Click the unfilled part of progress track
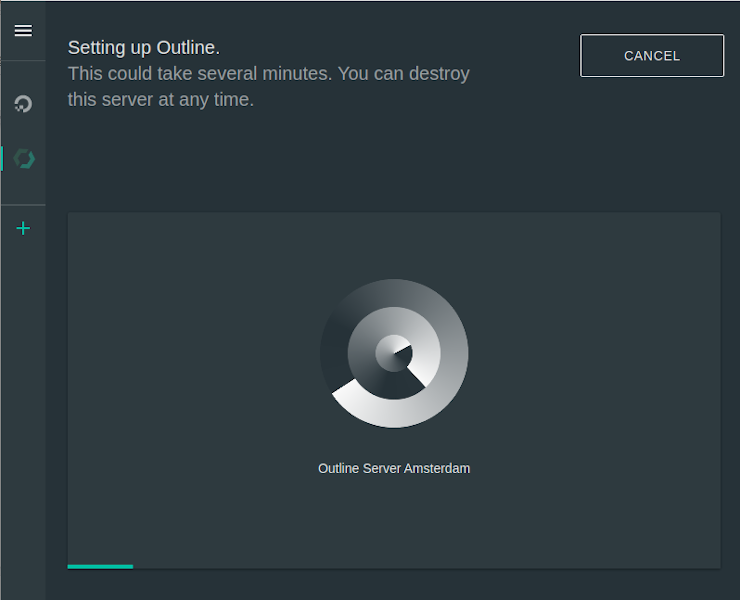Image resolution: width=740 pixels, height=600 pixels. (427, 566)
